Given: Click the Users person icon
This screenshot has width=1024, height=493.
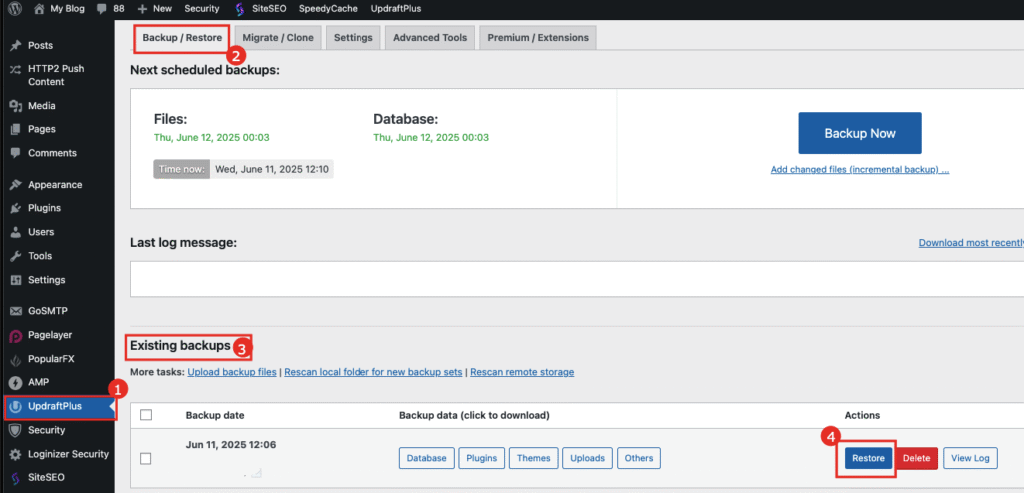Looking at the screenshot, I should [x=16, y=232].
